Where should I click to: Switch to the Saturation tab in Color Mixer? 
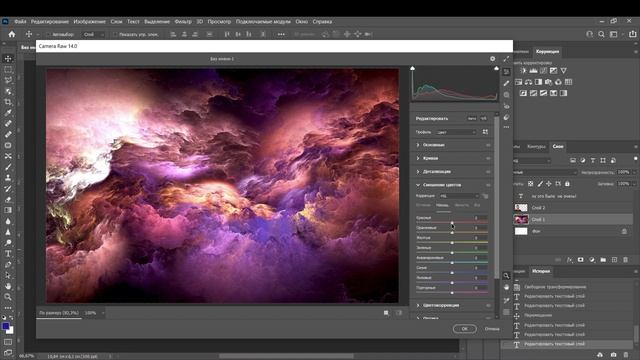click(x=442, y=205)
